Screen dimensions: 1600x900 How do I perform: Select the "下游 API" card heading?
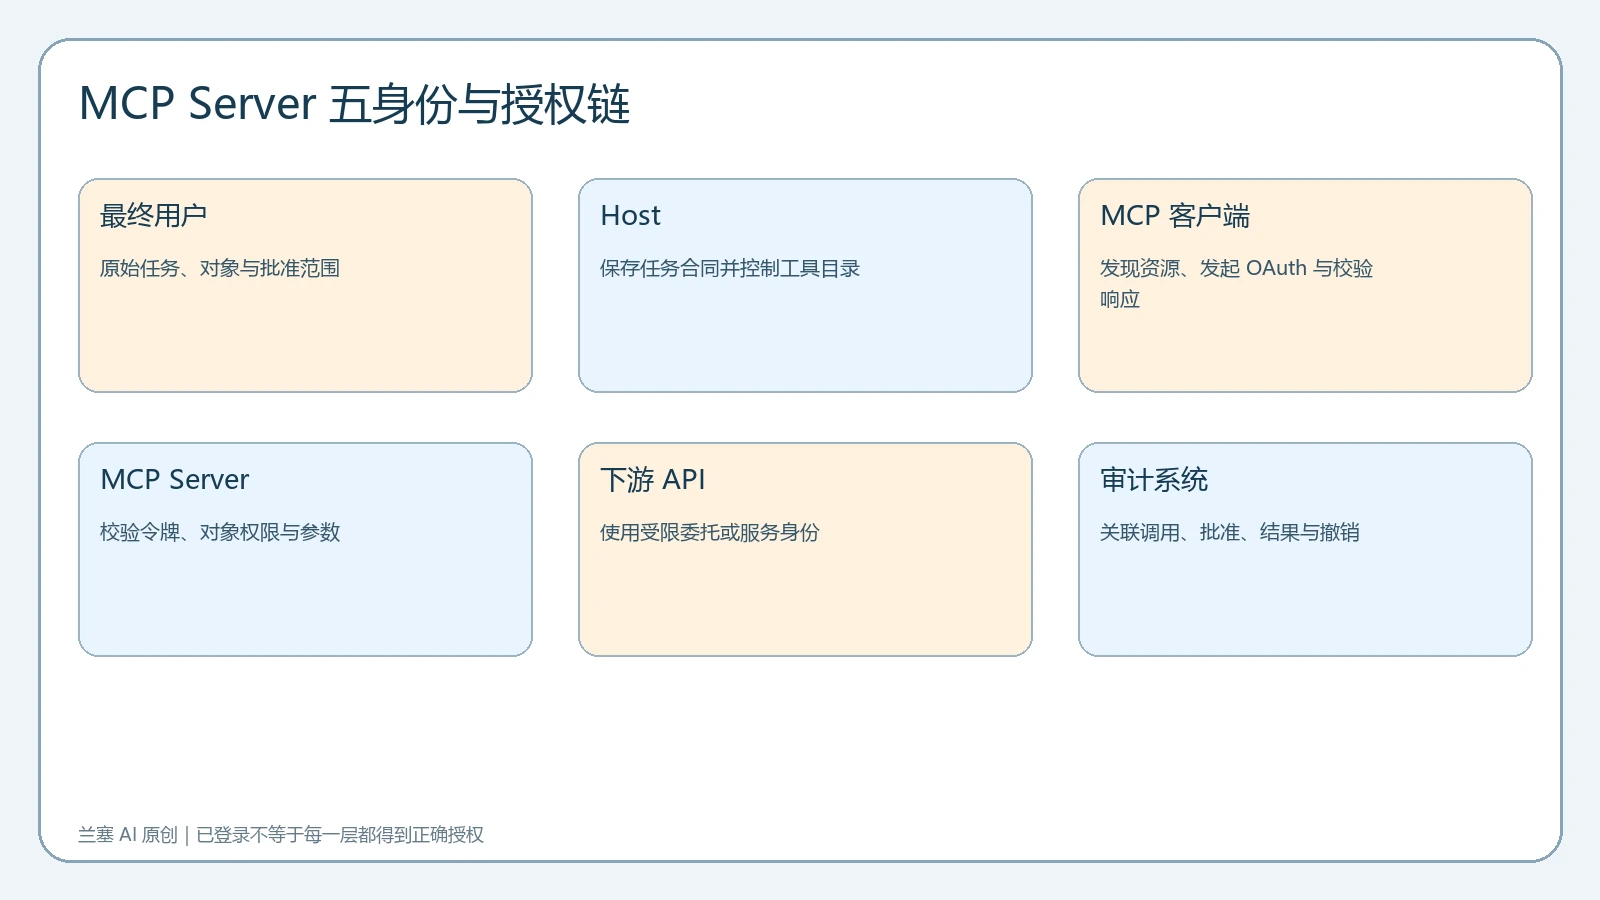pos(653,480)
